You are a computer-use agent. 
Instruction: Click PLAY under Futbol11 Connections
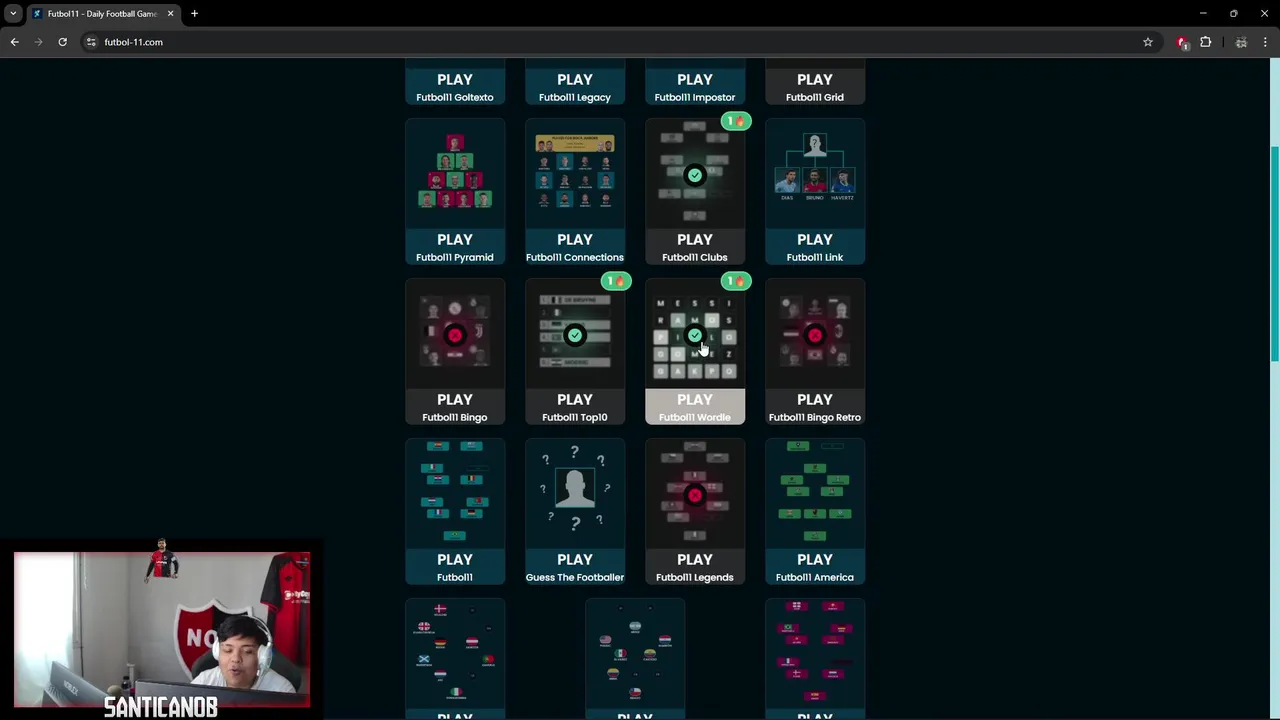575,239
